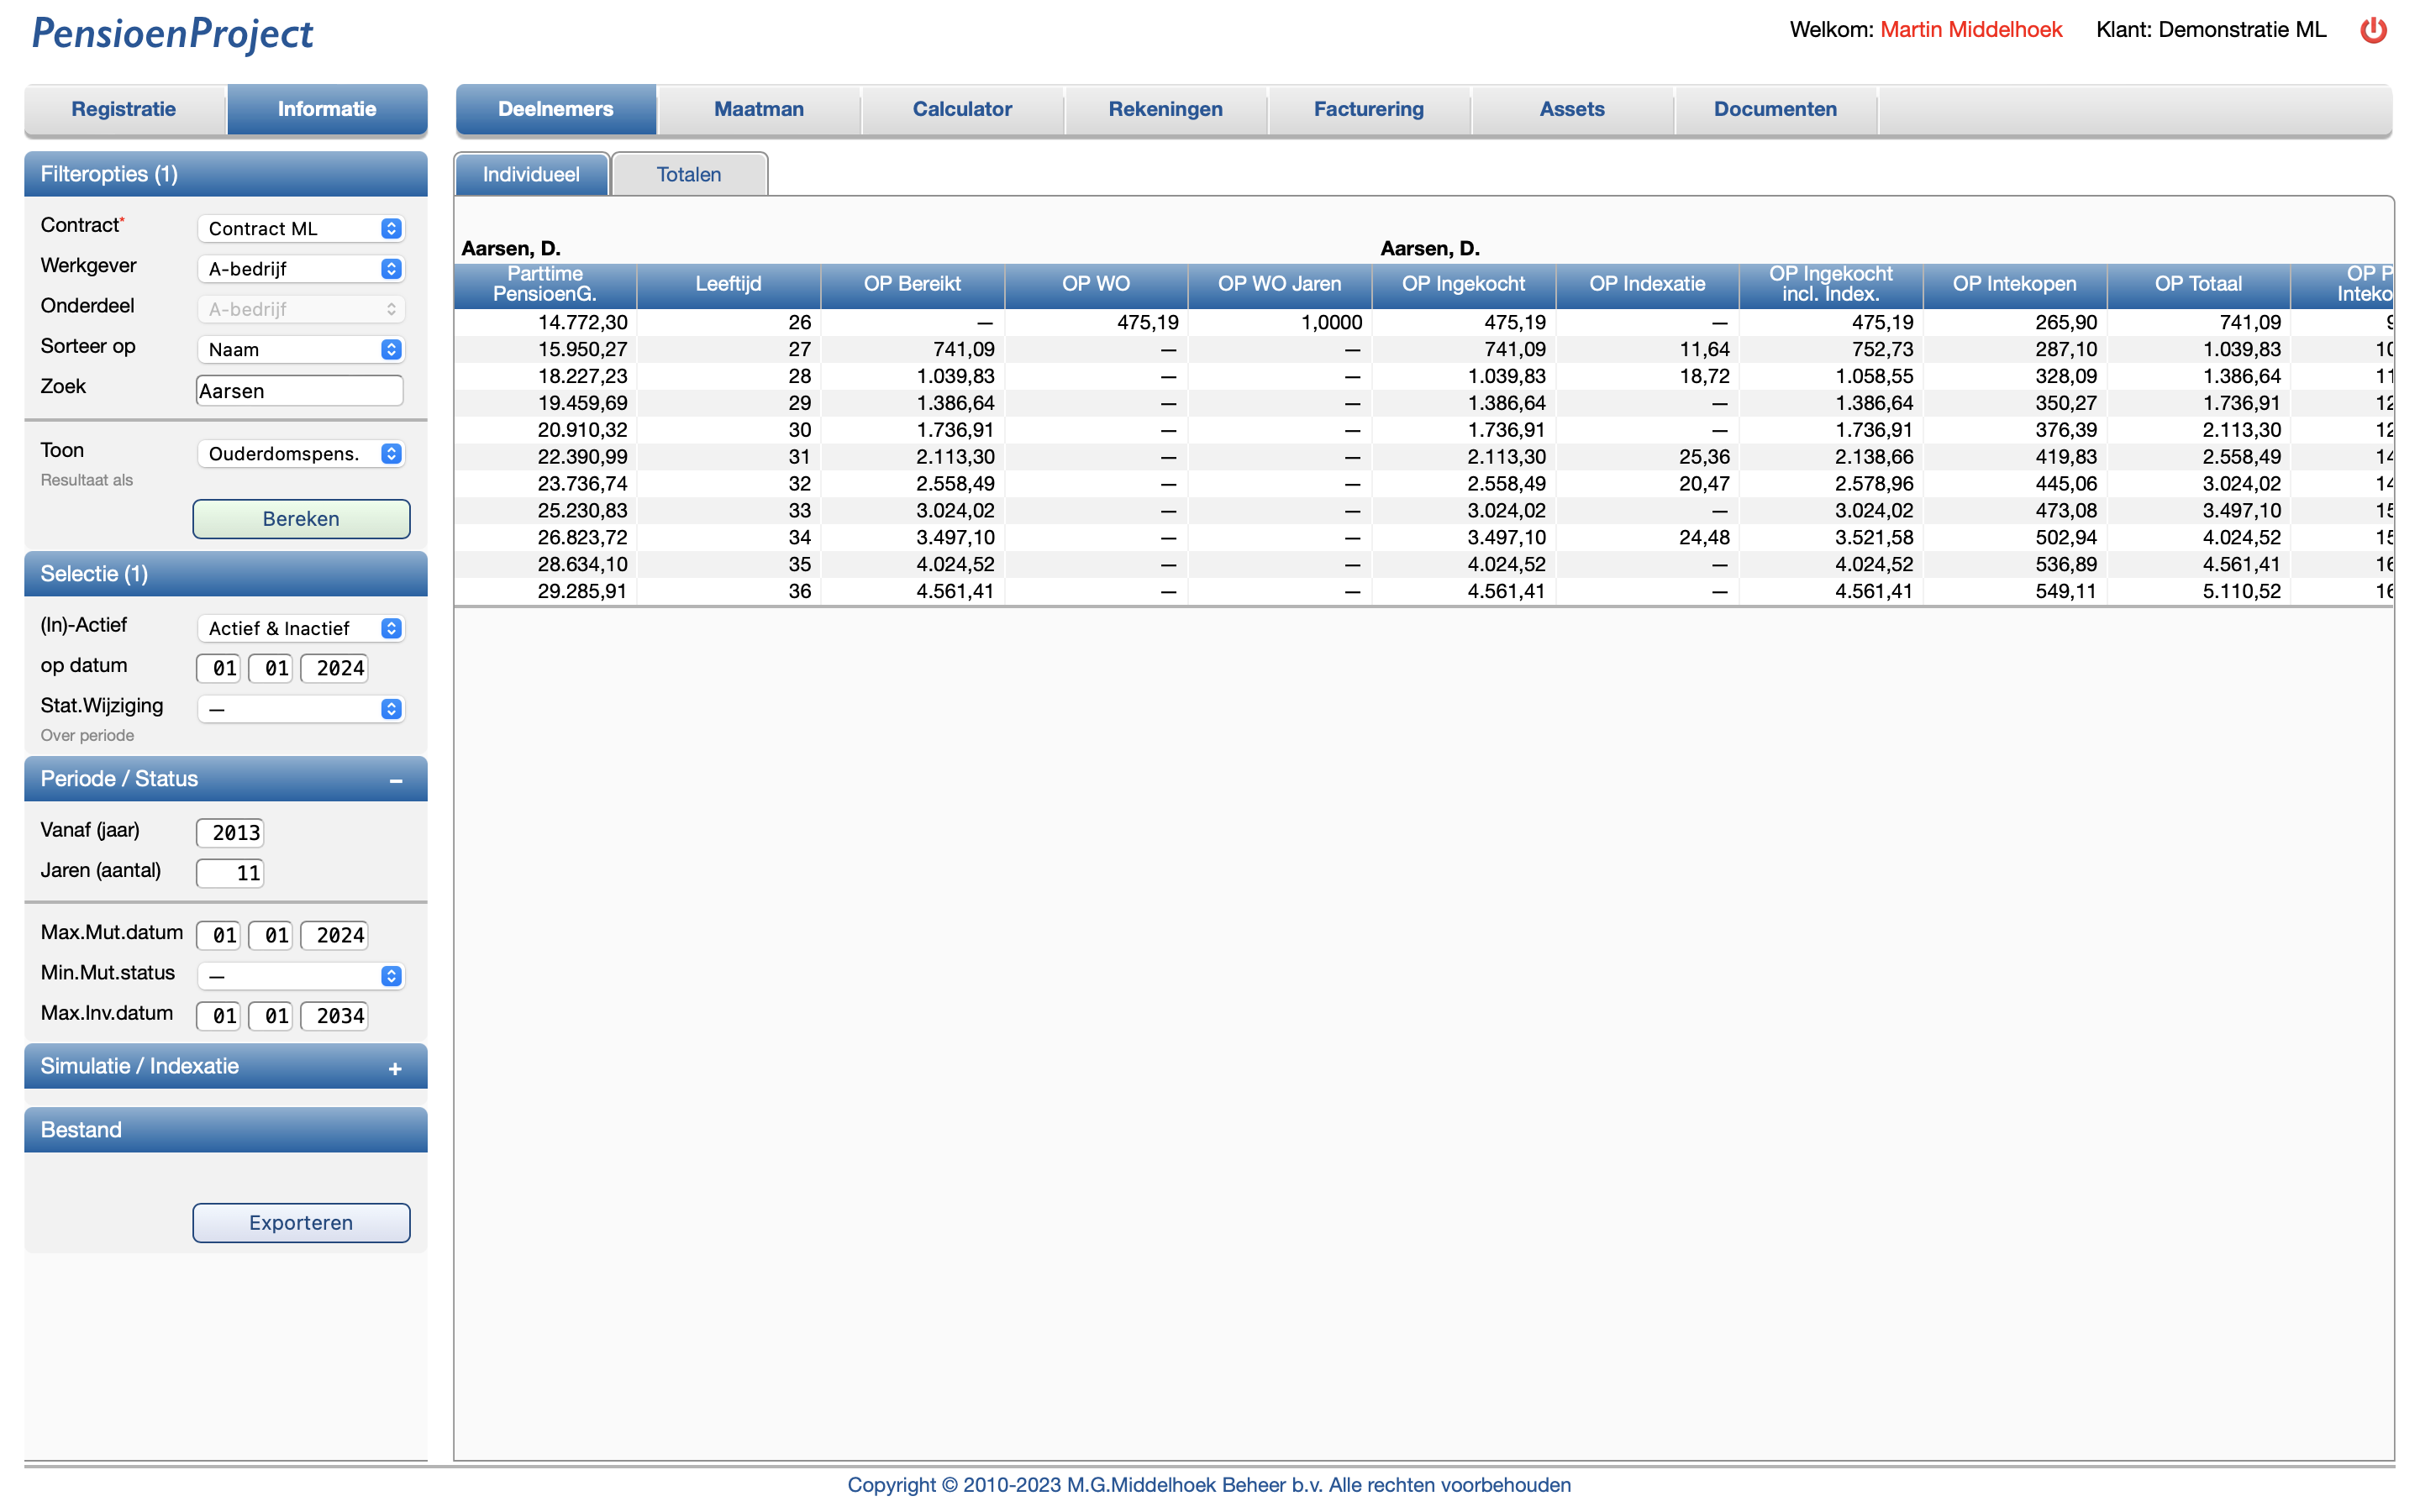Open the (In)-Actief dropdown

click(x=301, y=629)
